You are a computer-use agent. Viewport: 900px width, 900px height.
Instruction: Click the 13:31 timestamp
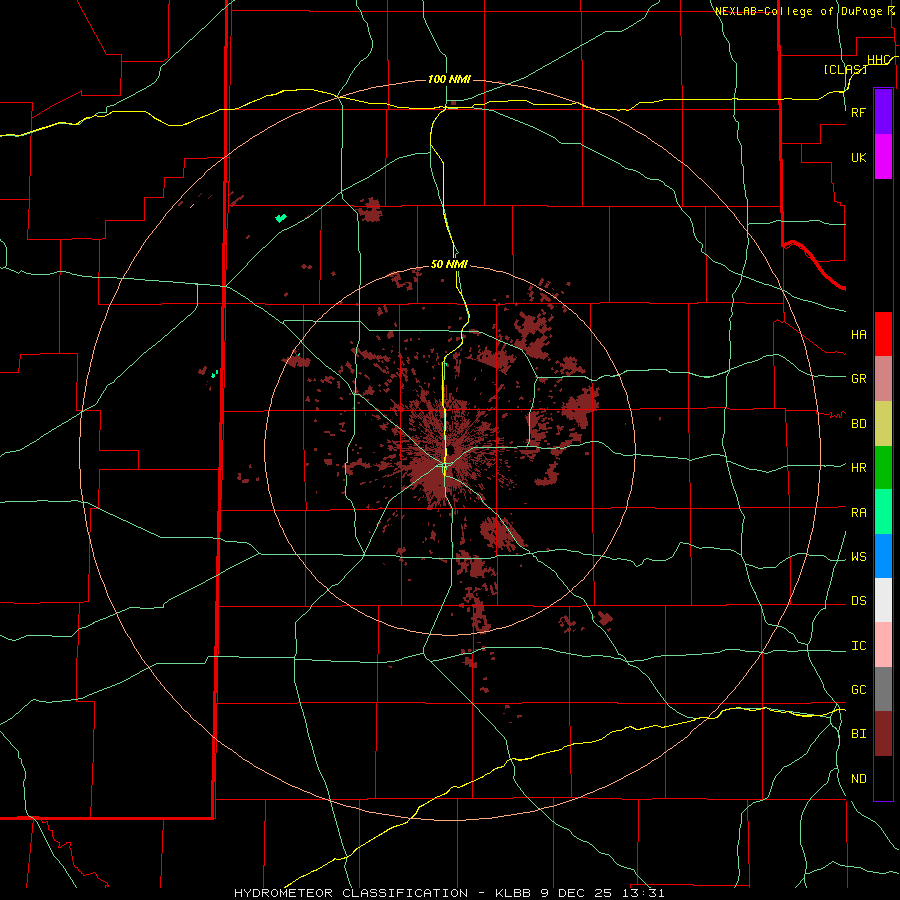[x=642, y=893]
